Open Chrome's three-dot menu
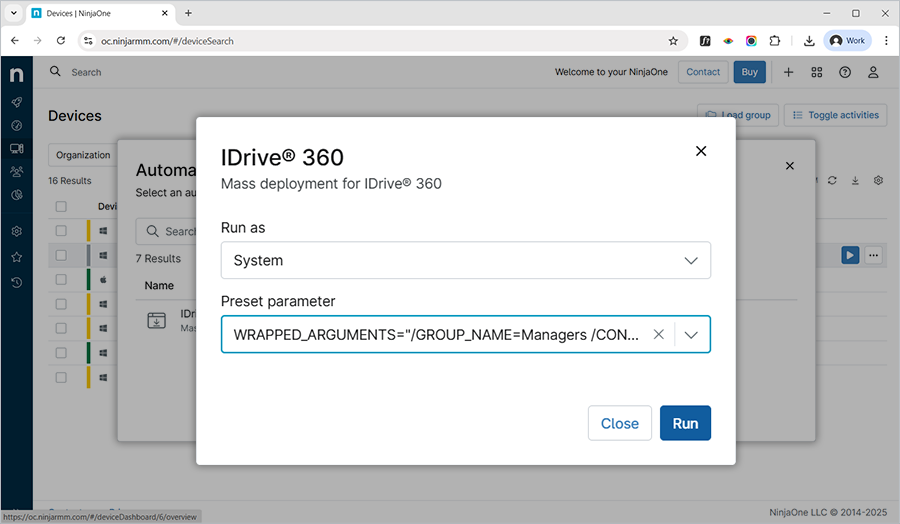The height and width of the screenshot is (524, 900). [886, 41]
